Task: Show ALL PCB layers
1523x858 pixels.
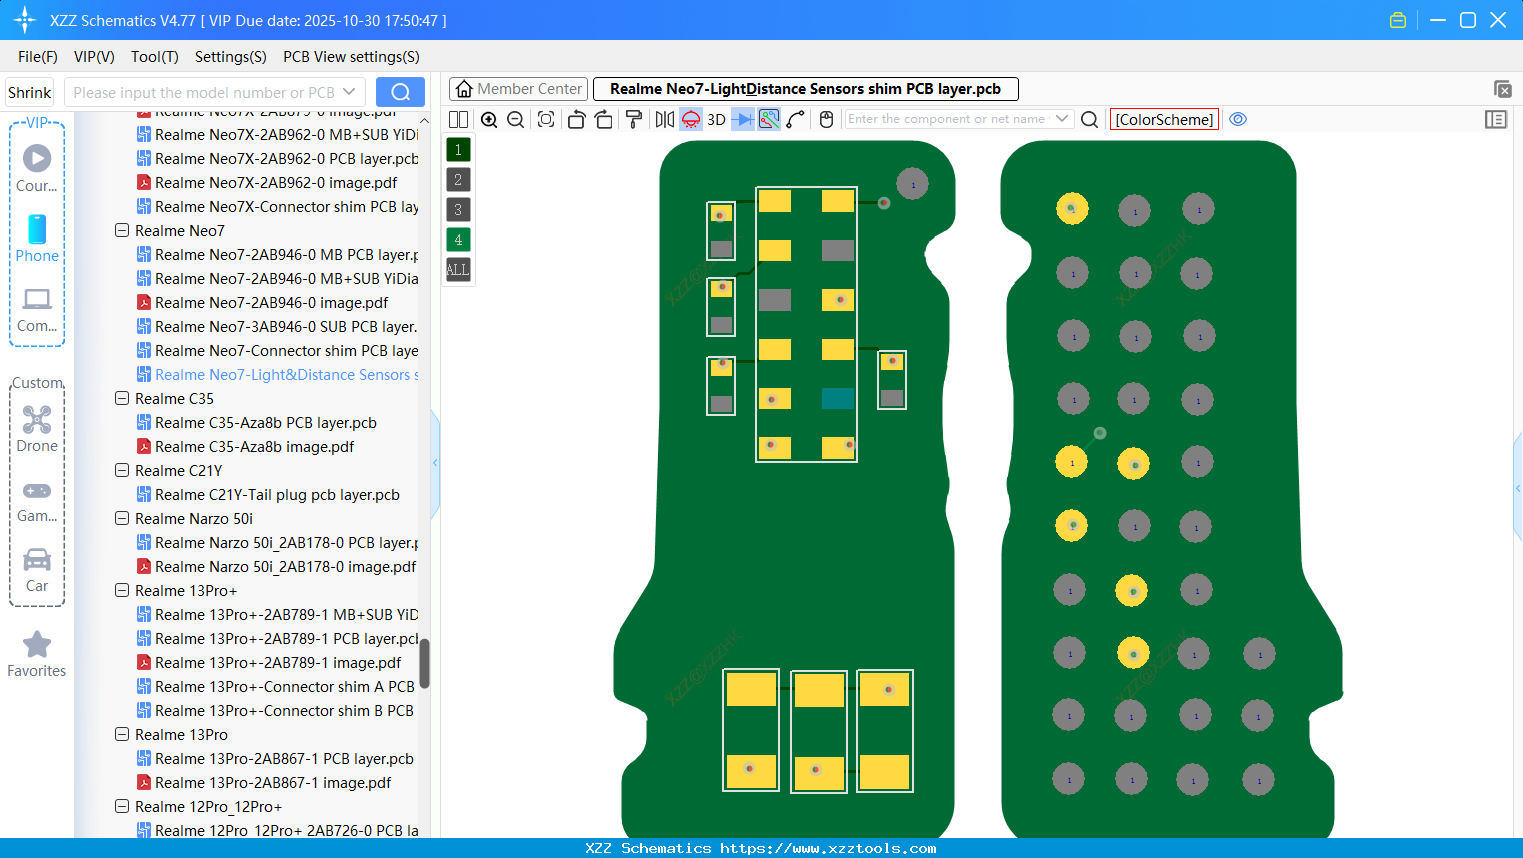Action: [458, 270]
